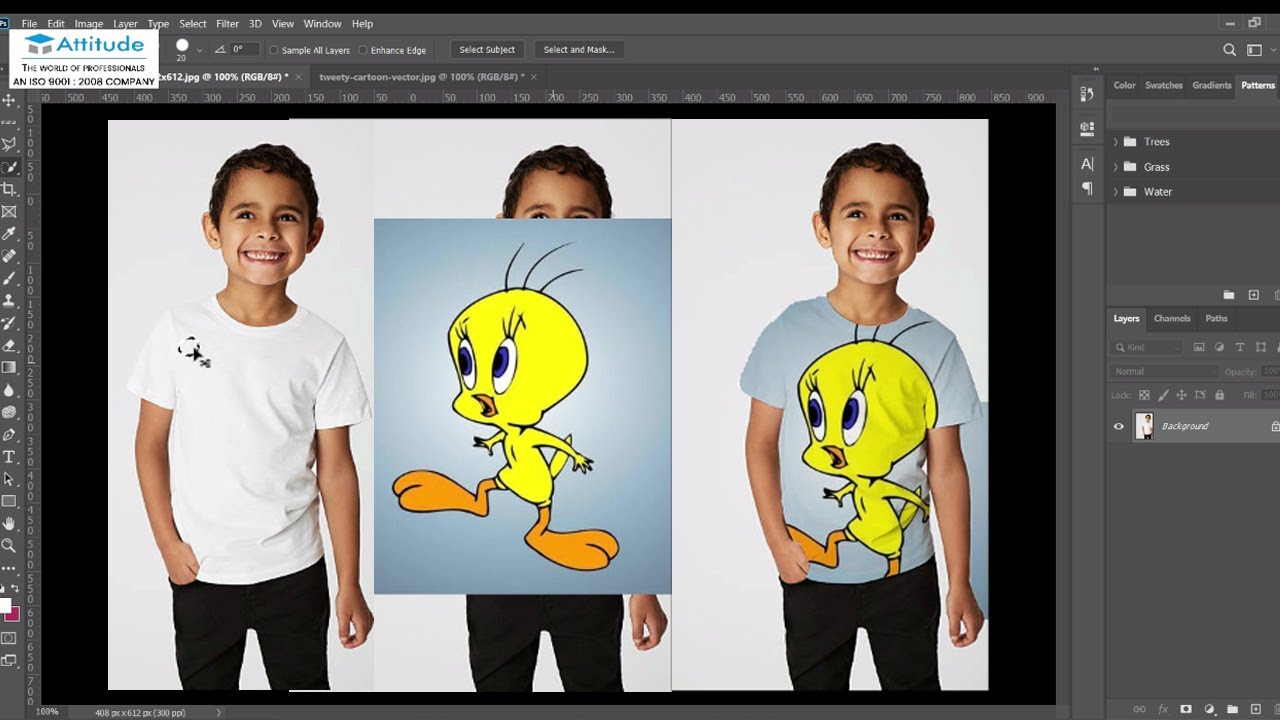Switch to the Swatches tab

pyautogui.click(x=1164, y=85)
